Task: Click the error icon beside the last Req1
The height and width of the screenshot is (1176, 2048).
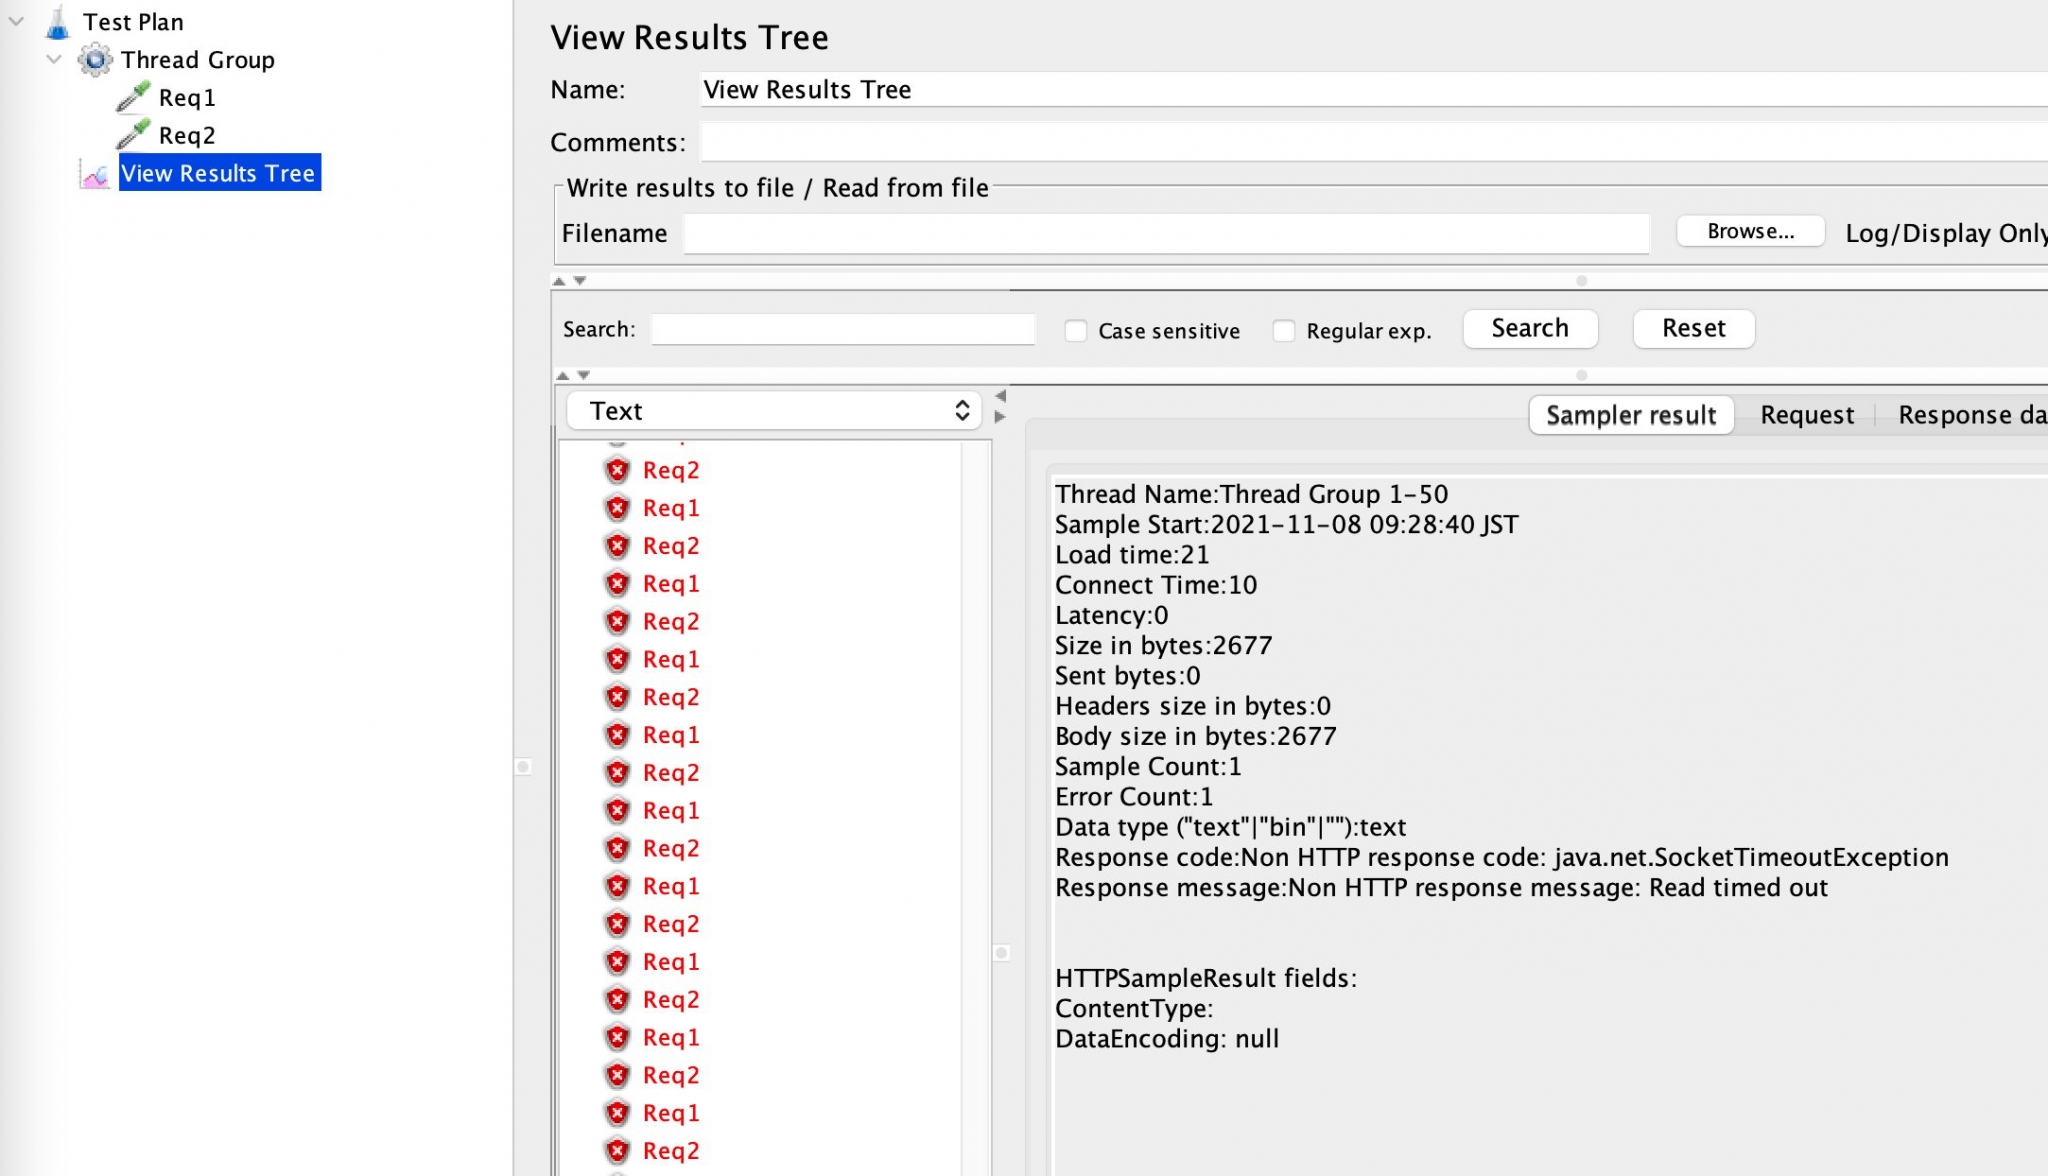Action: coord(617,1113)
